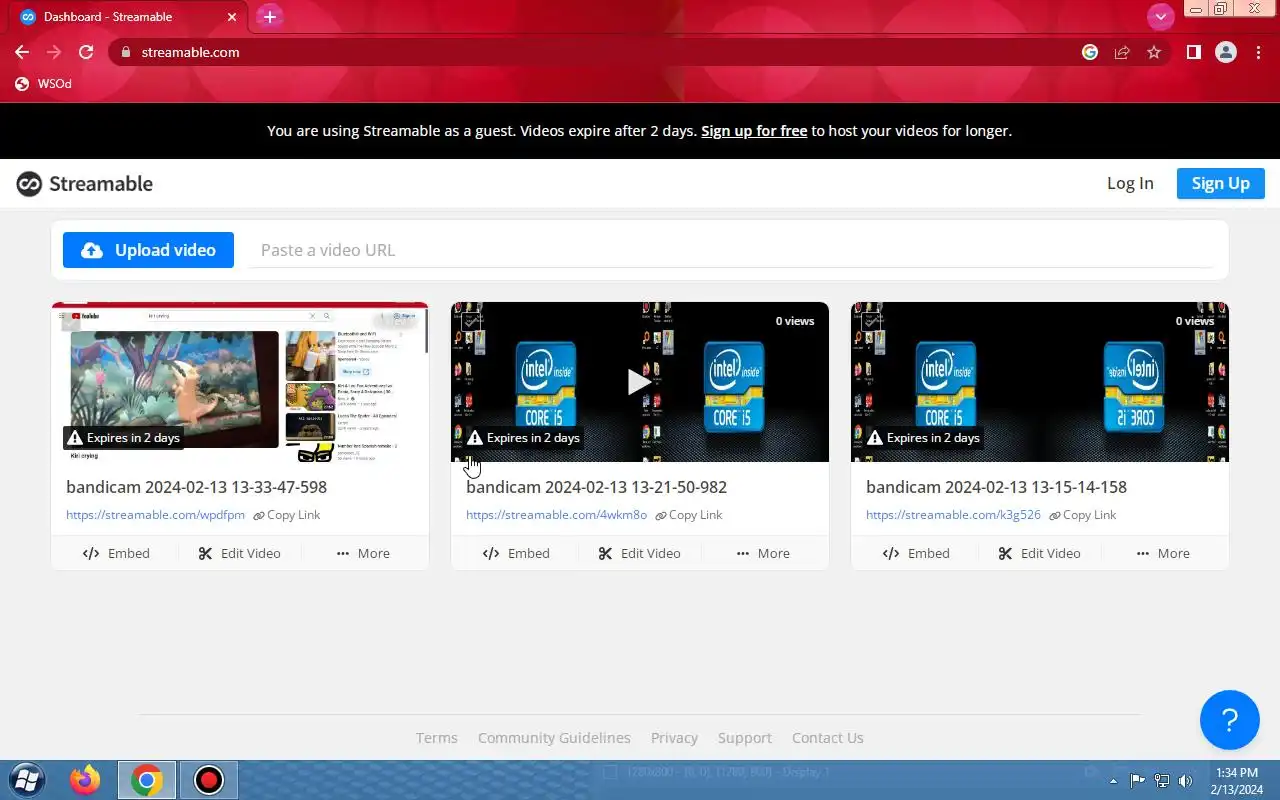Go back with browser back arrow
This screenshot has width=1280, height=800.
point(22,52)
